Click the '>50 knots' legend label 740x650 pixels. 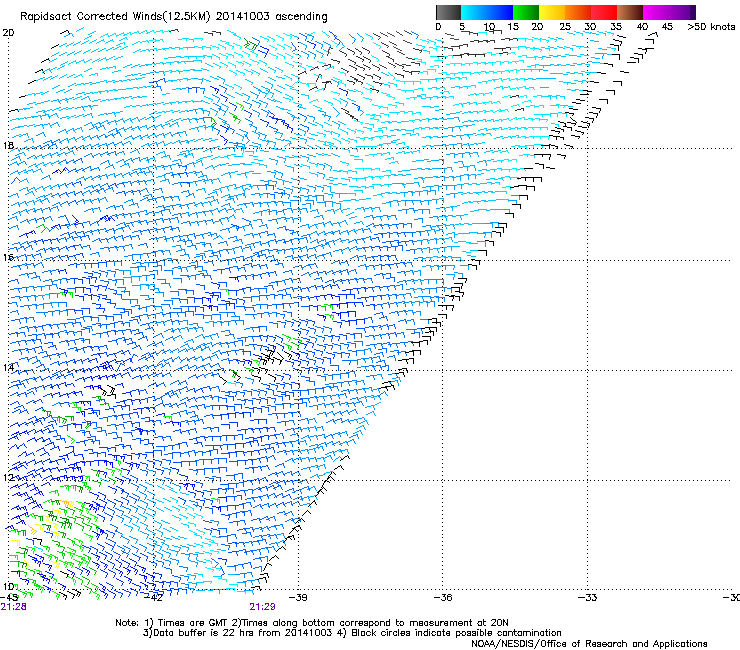[711, 27]
